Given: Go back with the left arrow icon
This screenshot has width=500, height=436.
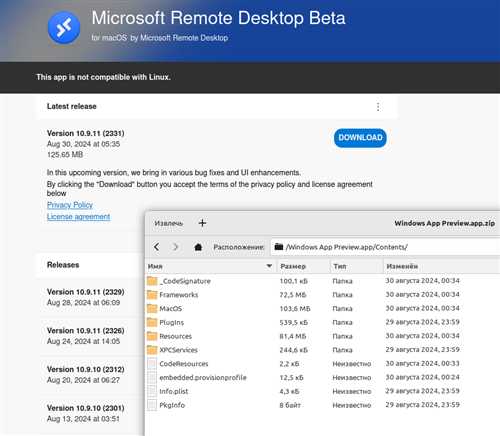Looking at the screenshot, I should [157, 247].
